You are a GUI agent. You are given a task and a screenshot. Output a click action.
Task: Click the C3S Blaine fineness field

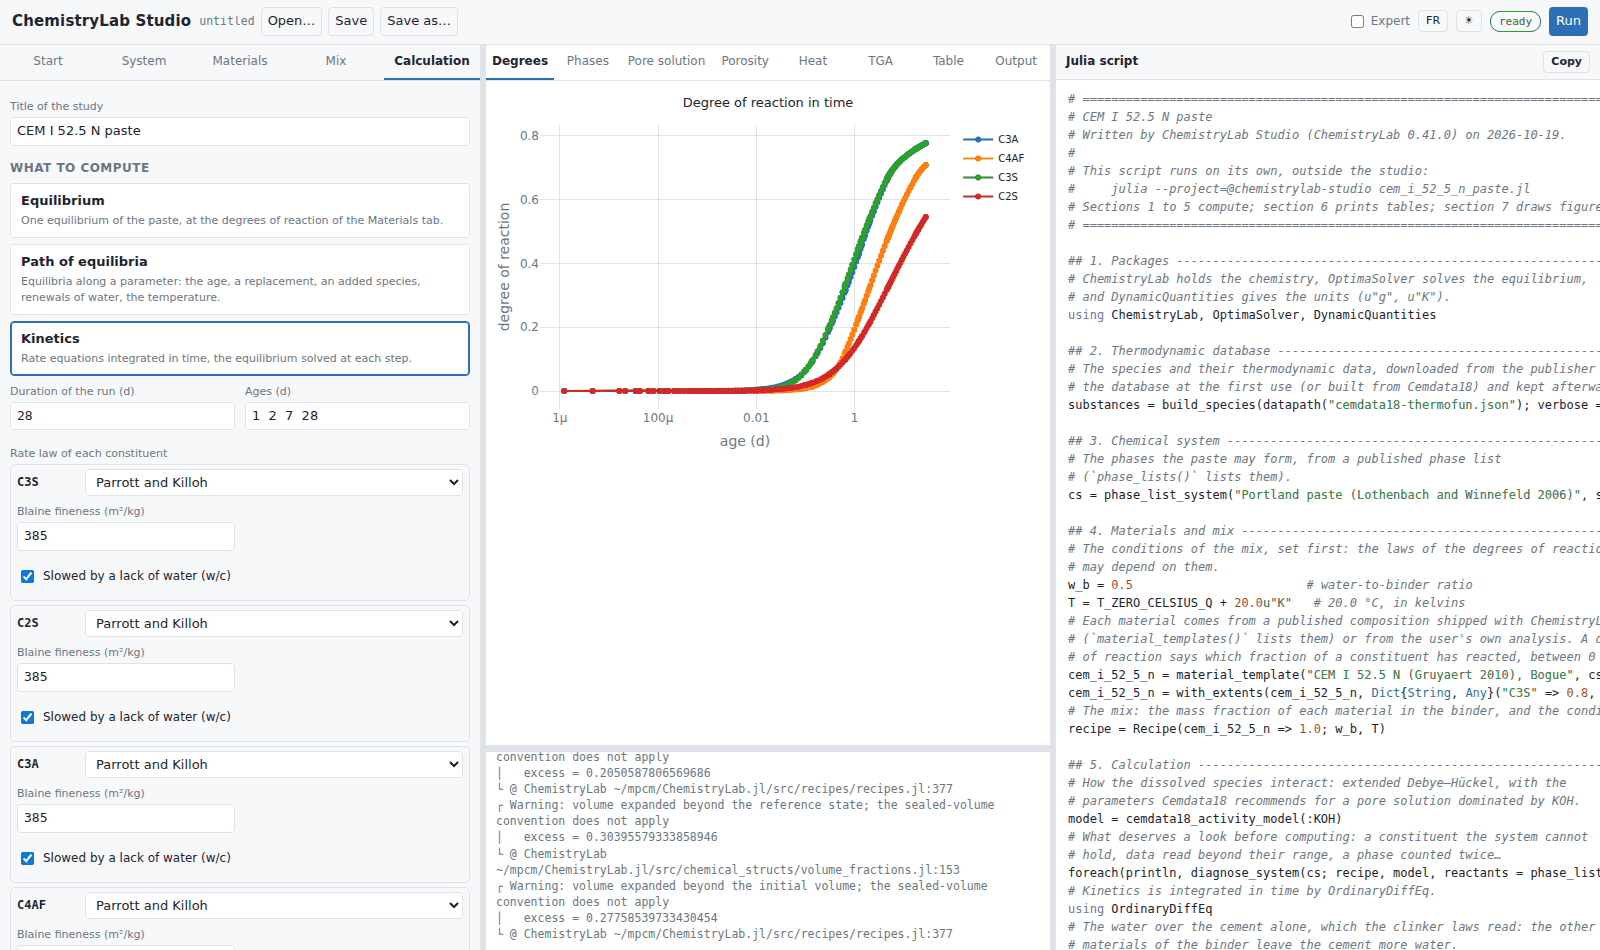pyautogui.click(x=126, y=536)
